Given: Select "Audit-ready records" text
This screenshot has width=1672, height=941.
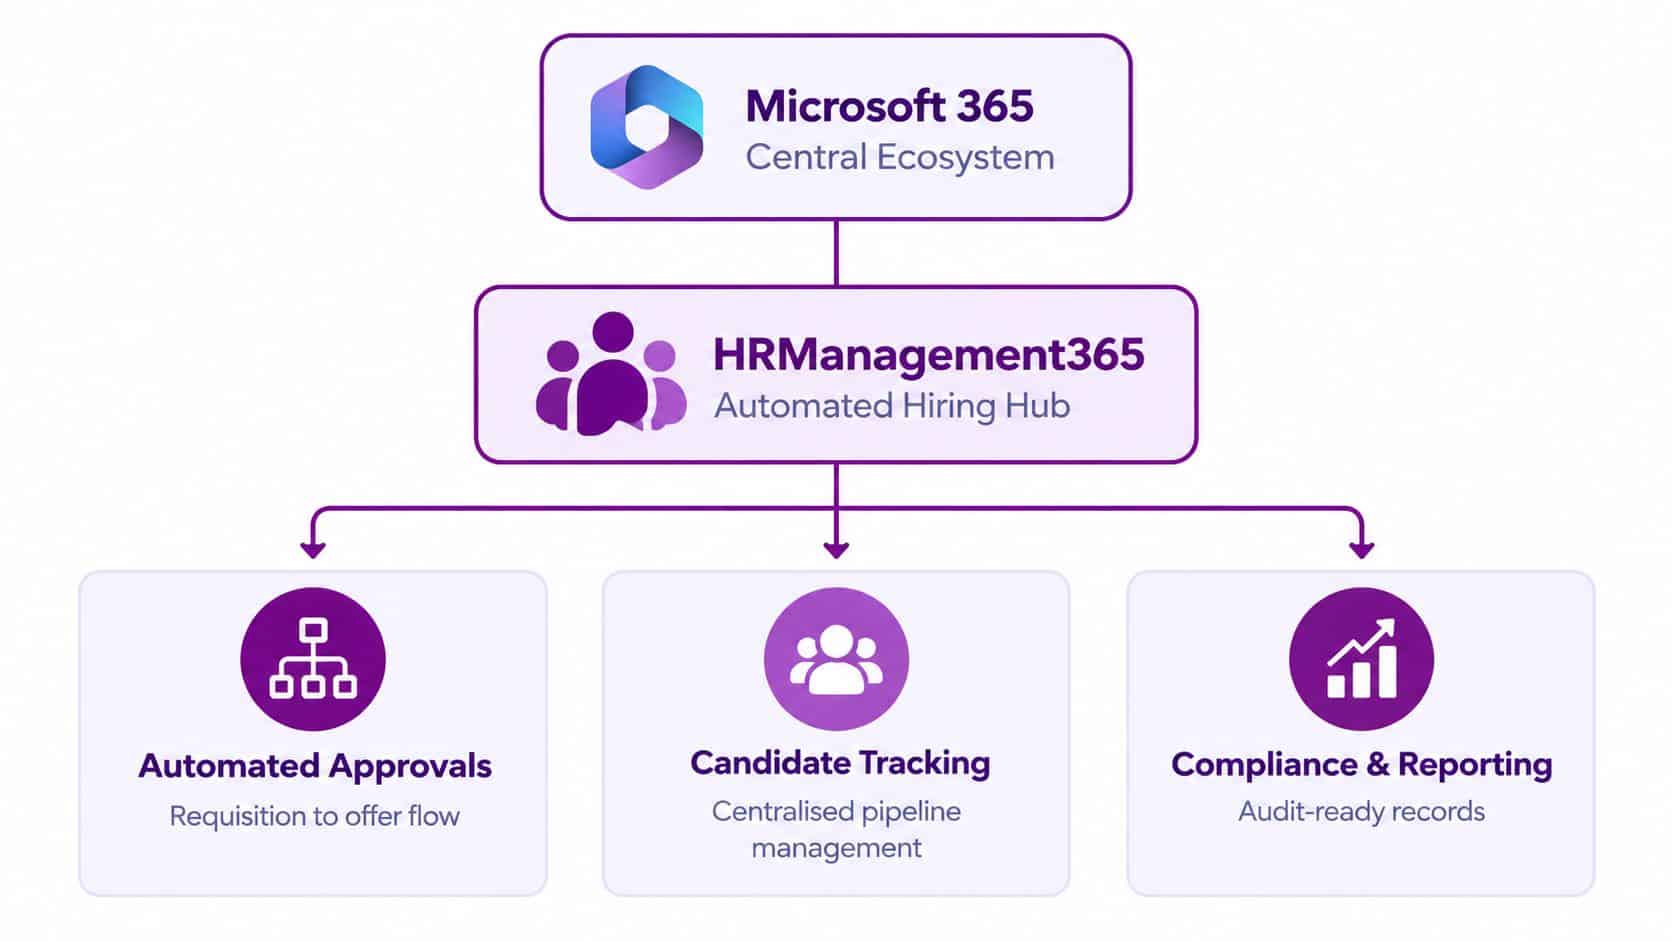Looking at the screenshot, I should [1361, 811].
